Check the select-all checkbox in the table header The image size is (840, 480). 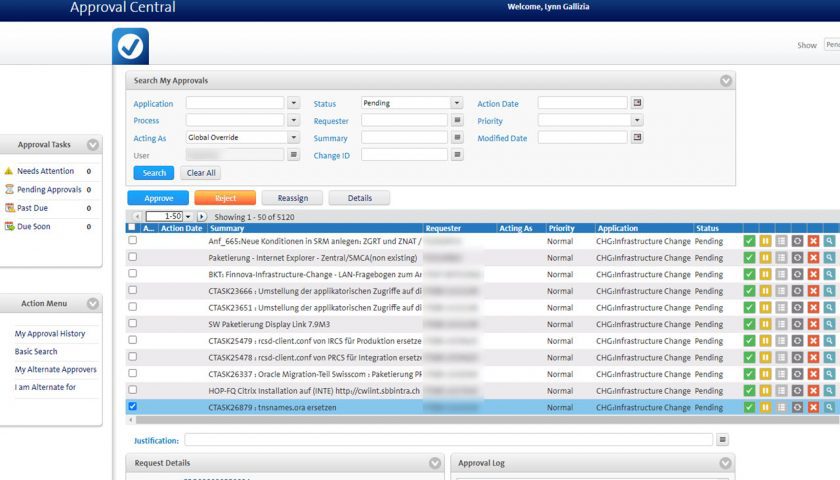(132, 228)
